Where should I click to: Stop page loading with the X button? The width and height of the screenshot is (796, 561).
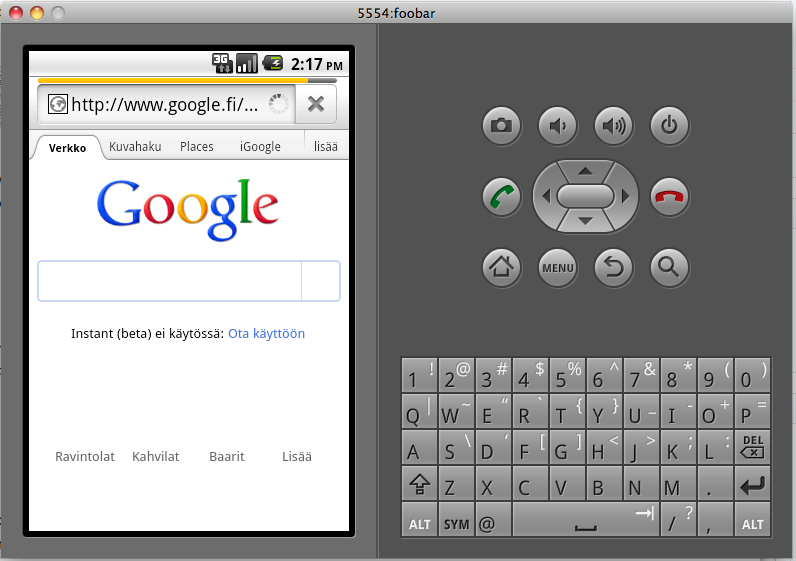tap(316, 105)
